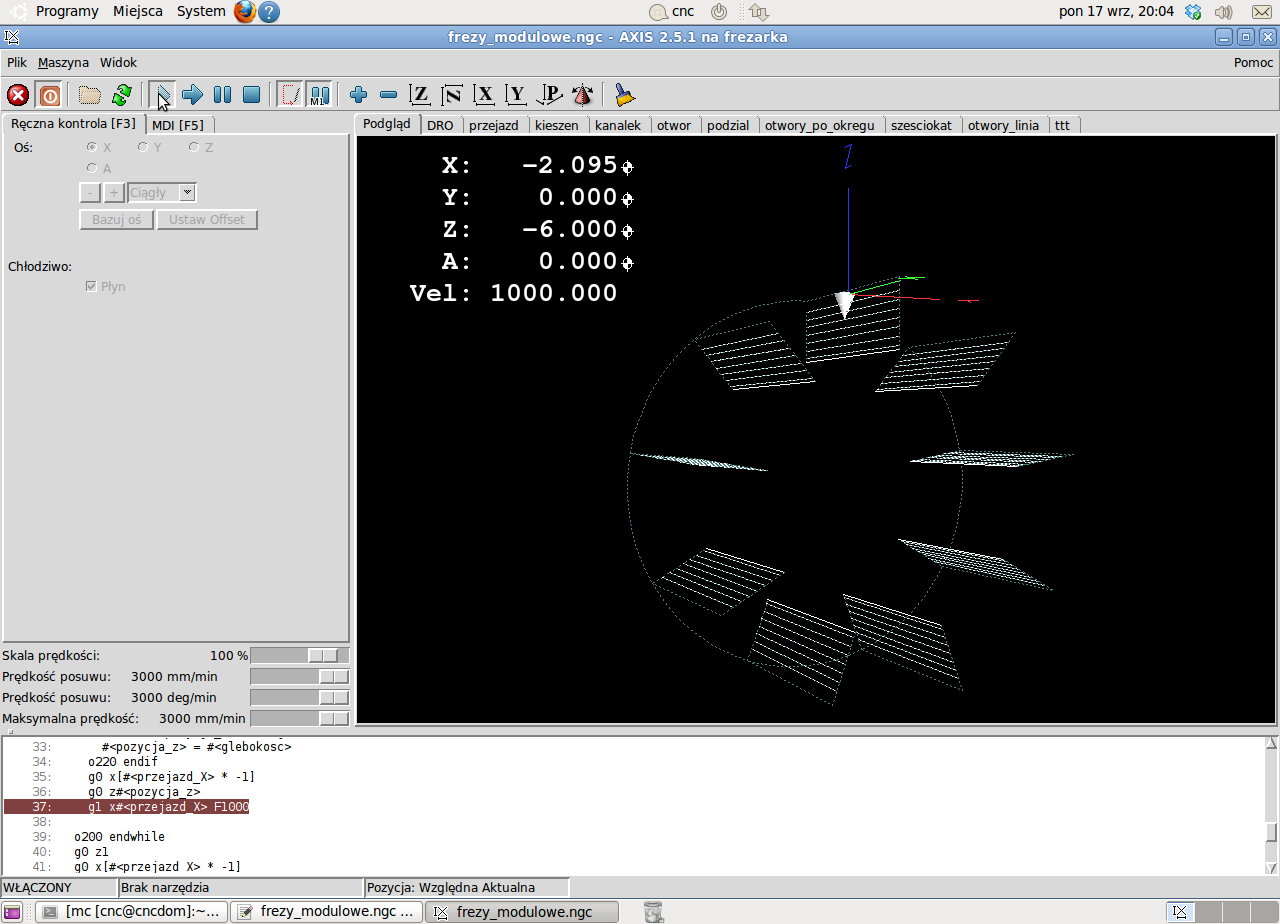
Task: Zoom in the preview
Action: [359, 95]
